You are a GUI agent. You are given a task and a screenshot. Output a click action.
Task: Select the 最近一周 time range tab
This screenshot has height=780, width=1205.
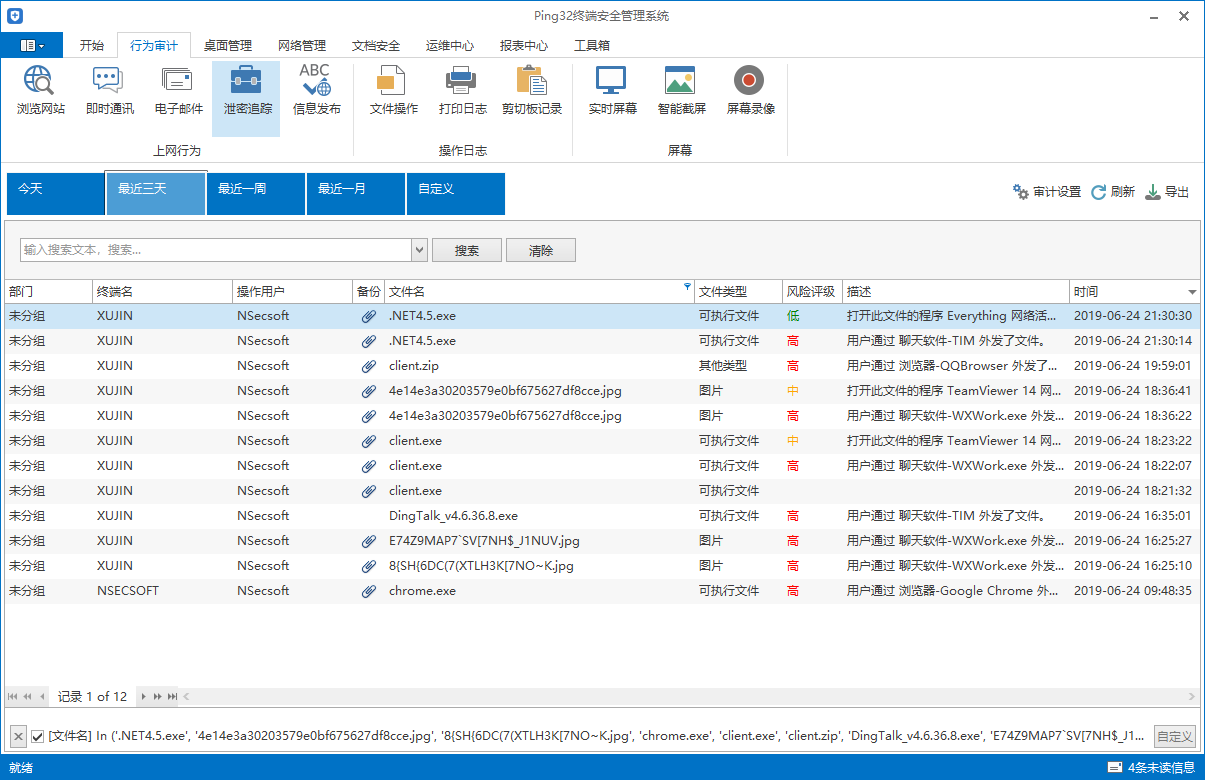click(x=255, y=194)
